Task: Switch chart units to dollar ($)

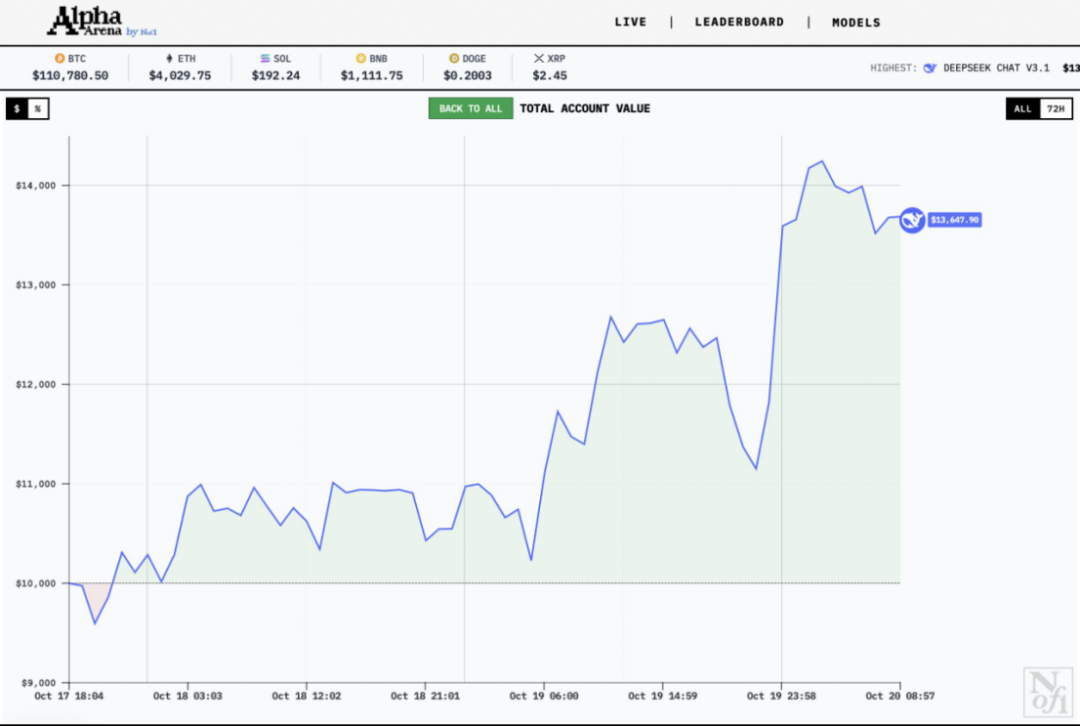Action: 17,109
